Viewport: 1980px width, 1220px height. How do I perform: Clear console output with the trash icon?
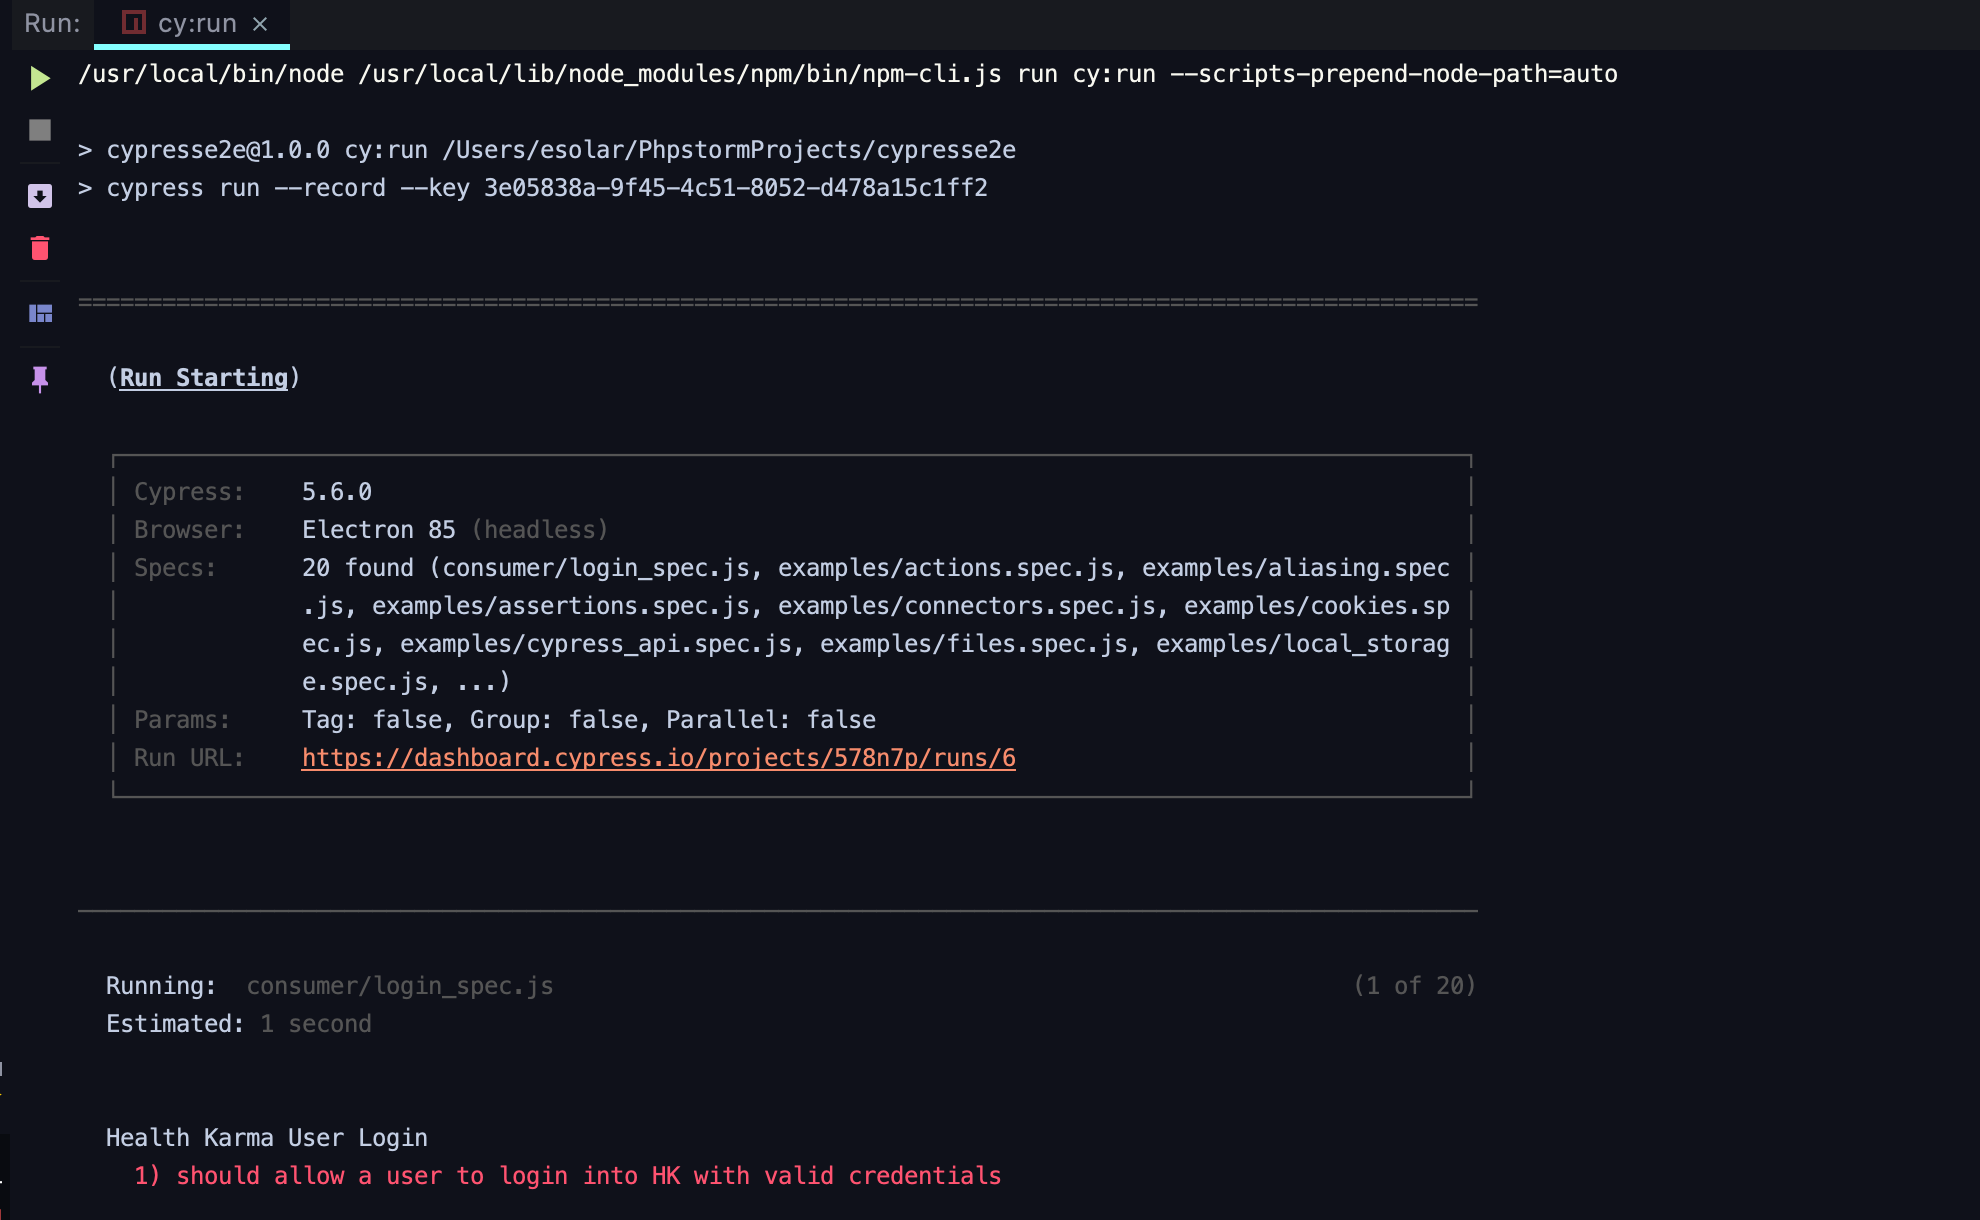(x=40, y=248)
